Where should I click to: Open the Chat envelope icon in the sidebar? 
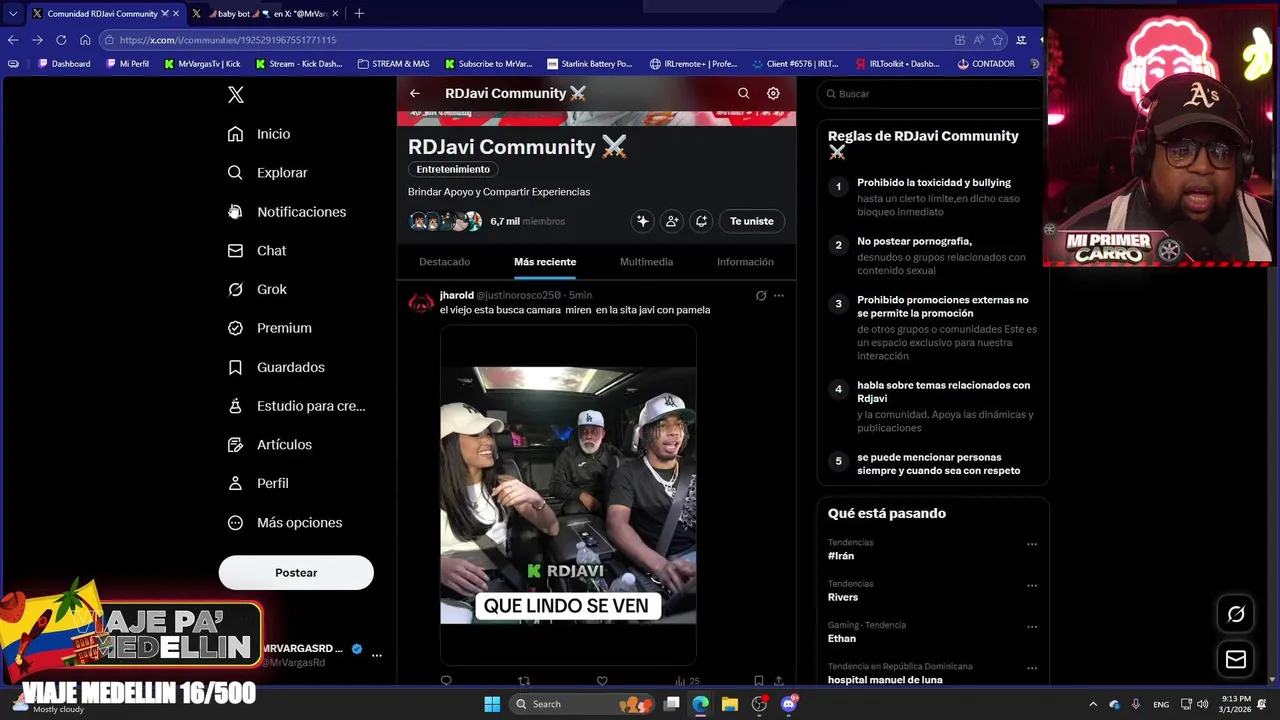click(x=235, y=251)
